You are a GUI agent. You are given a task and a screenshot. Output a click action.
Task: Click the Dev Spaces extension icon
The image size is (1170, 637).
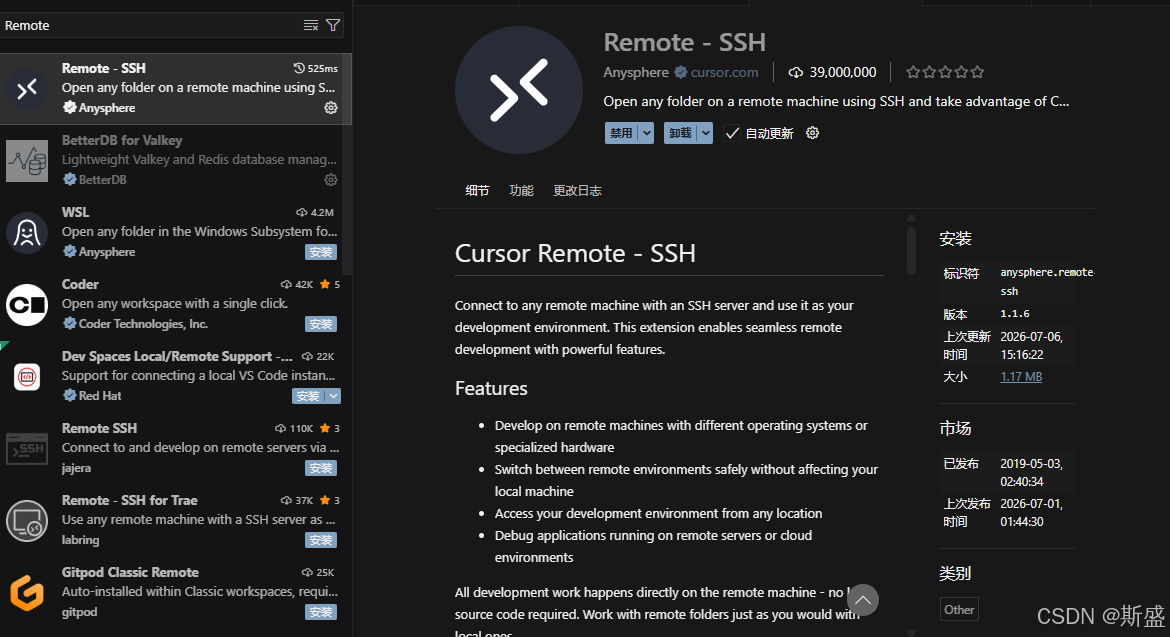tap(27, 377)
